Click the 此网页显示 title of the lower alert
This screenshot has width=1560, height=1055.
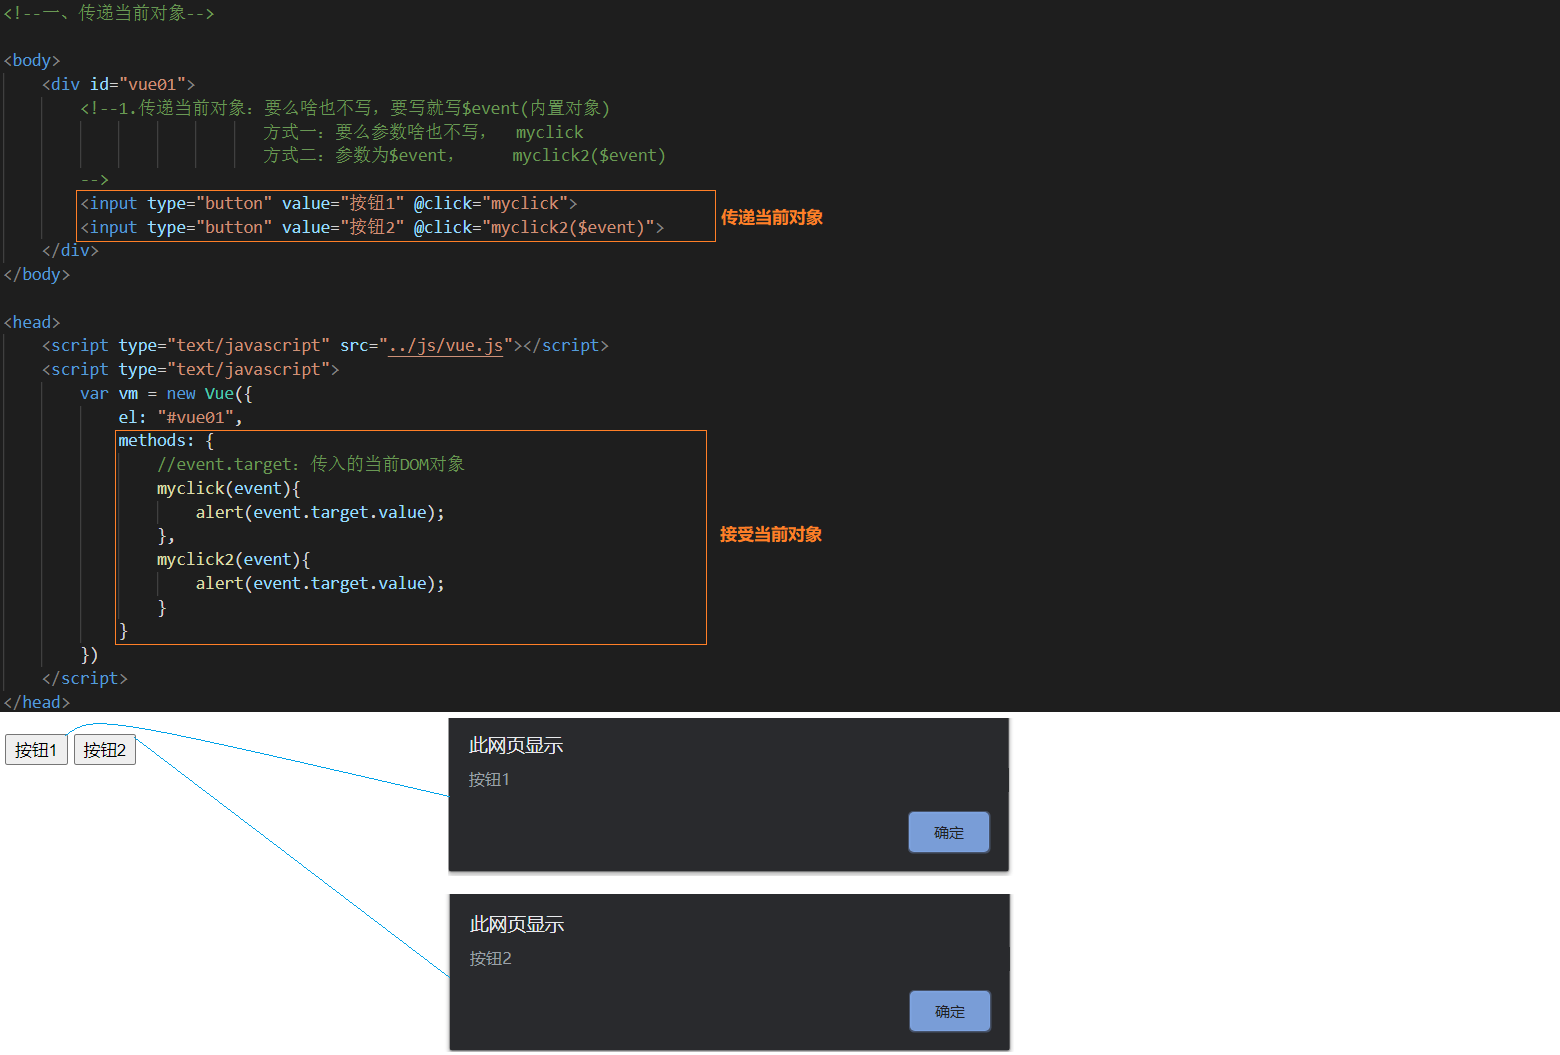click(x=517, y=925)
